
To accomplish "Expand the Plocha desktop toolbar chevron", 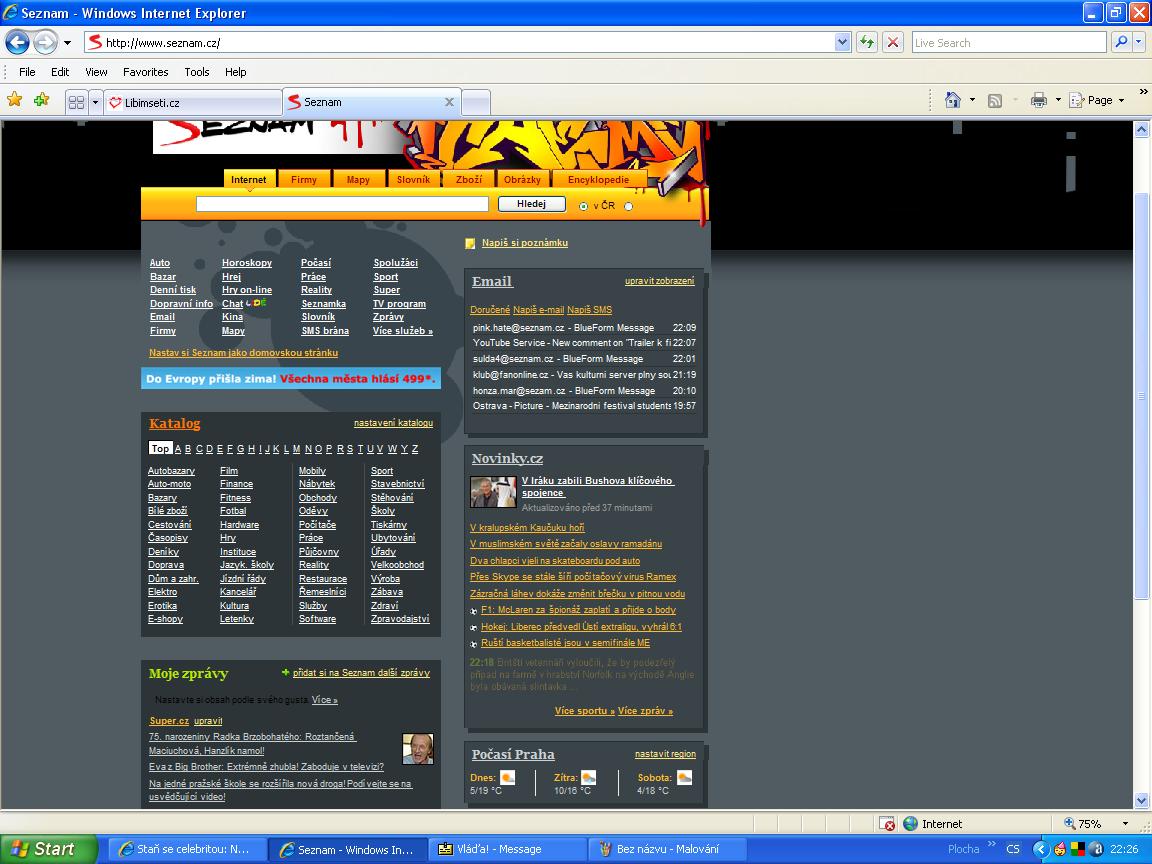I will point(992,844).
